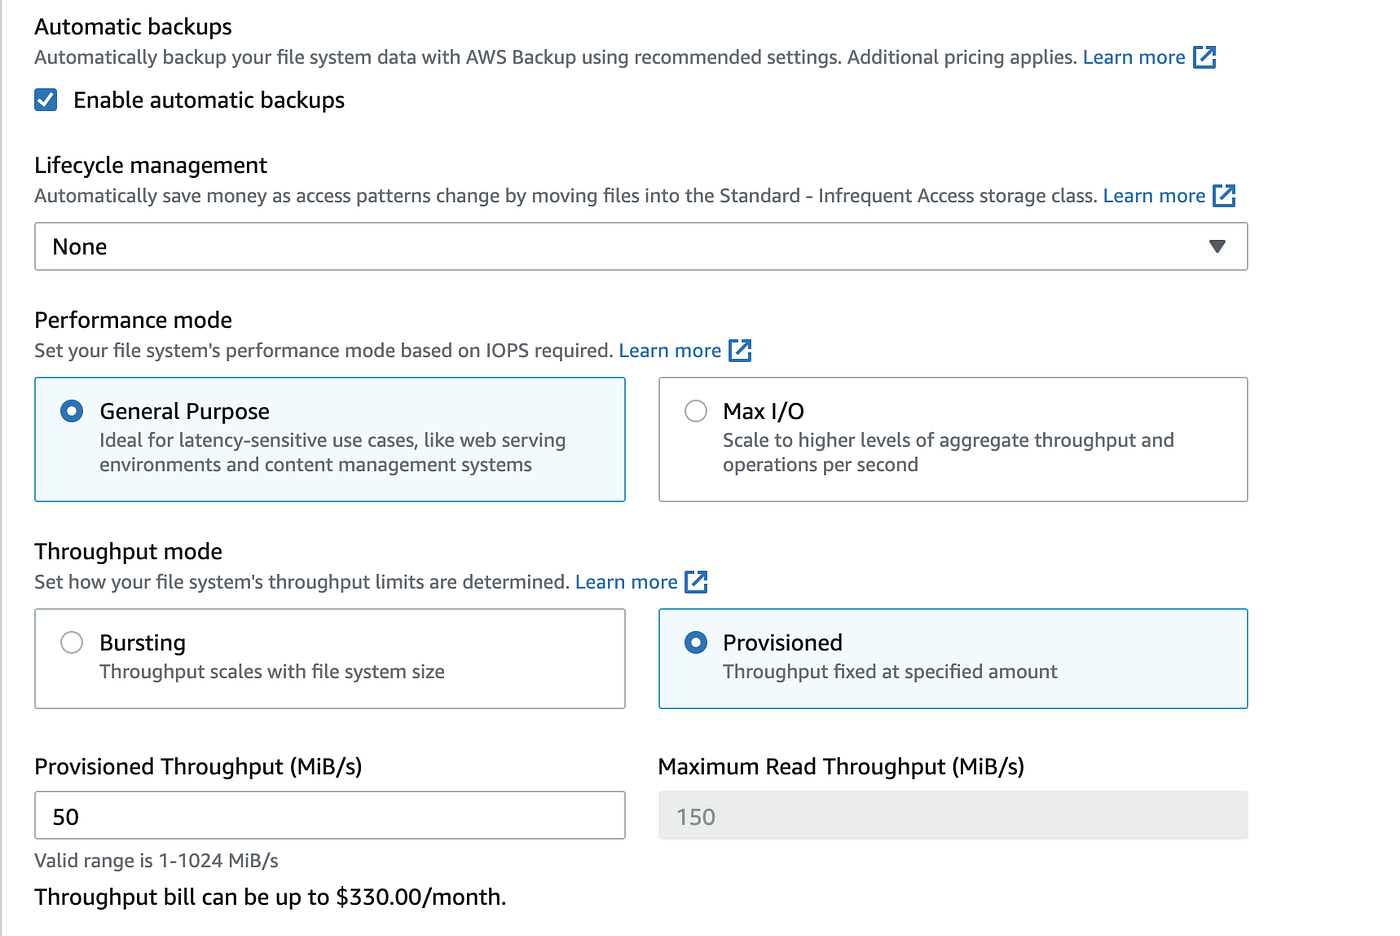This screenshot has width=1400, height=936.
Task: Open Learn more link for Throughput mode
Action: pyautogui.click(x=626, y=582)
